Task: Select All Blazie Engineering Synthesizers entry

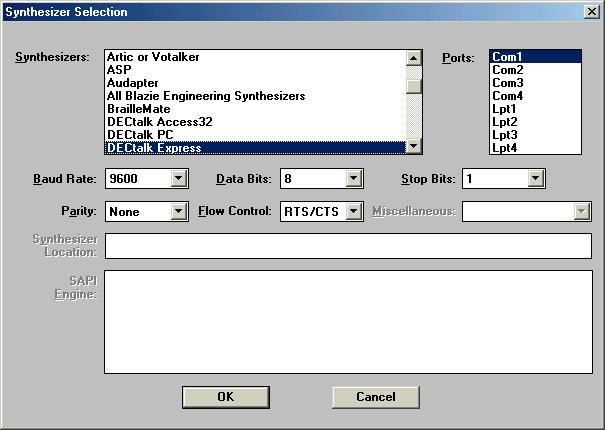Action: click(255, 96)
